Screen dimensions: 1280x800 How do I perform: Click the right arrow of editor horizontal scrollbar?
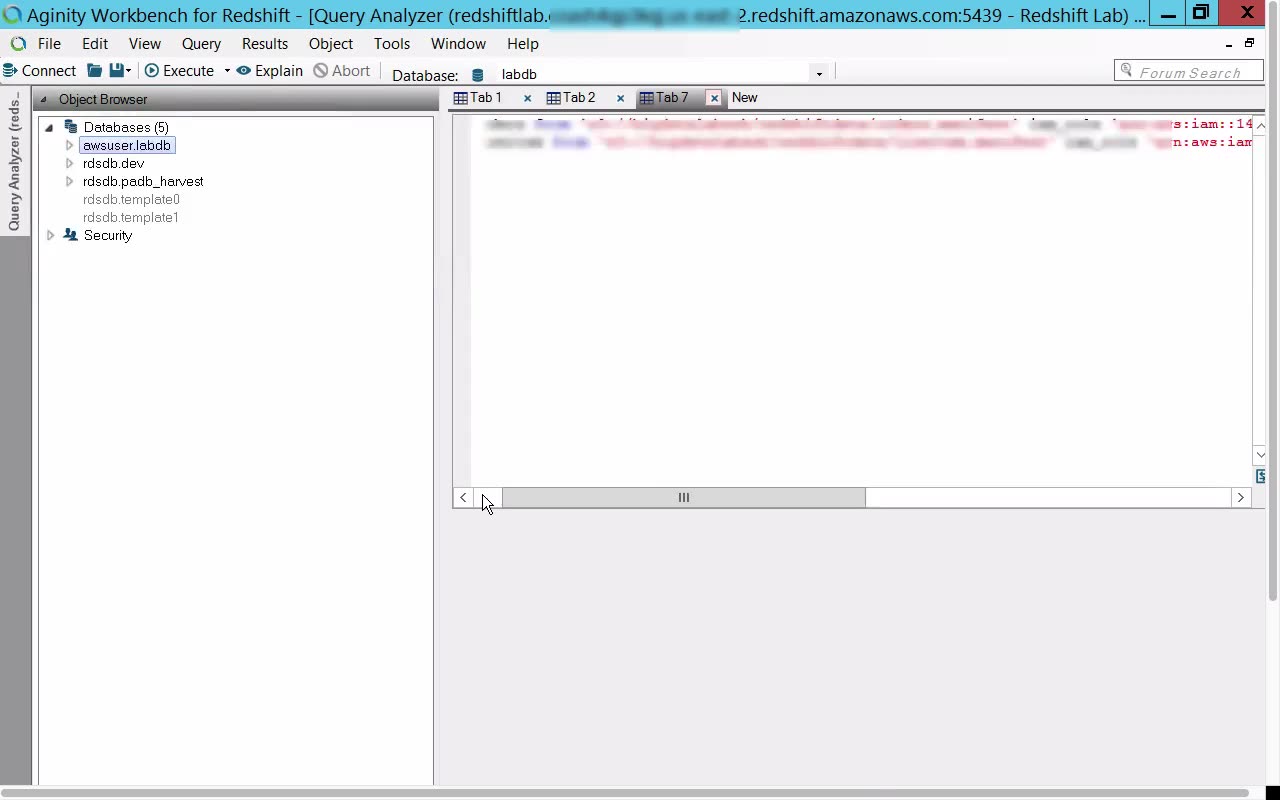pos(1241,498)
